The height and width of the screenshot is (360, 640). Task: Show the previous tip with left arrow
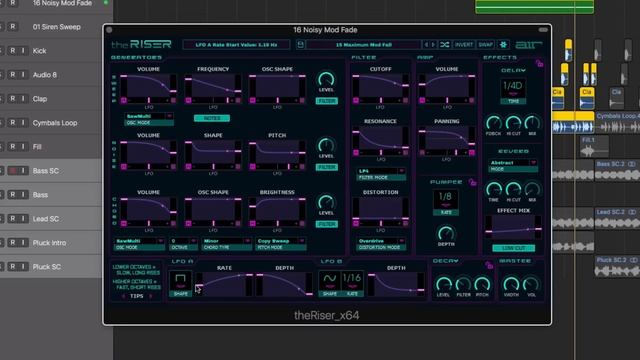coord(124,296)
